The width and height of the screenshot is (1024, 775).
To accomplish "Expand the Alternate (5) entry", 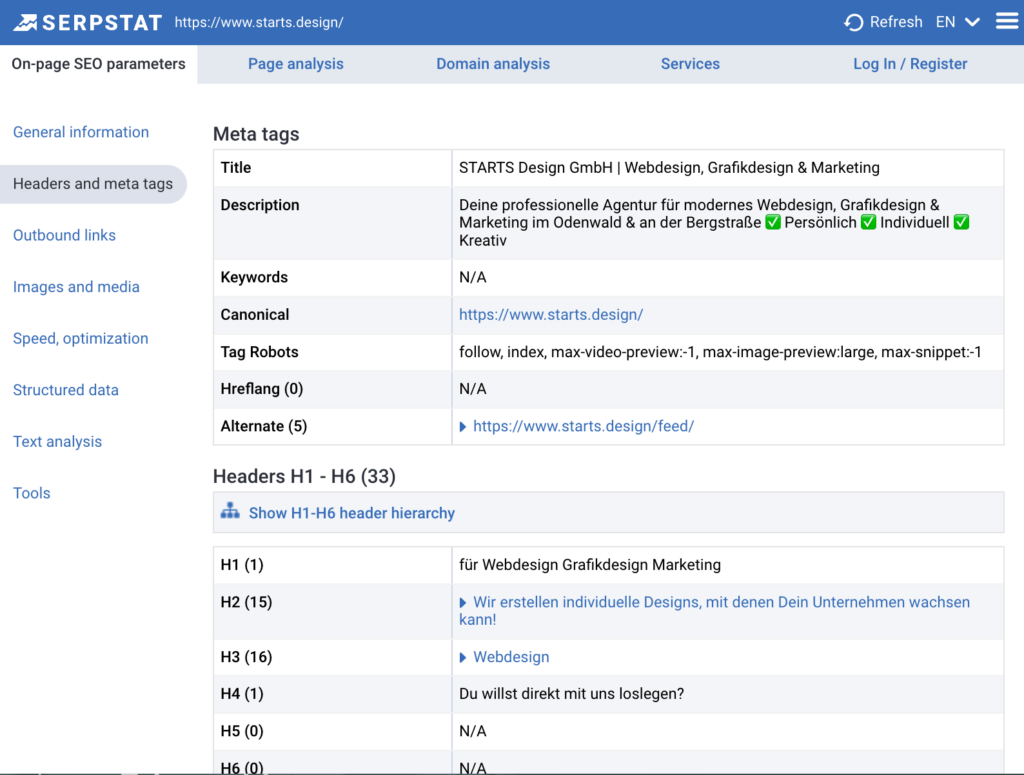I will pyautogui.click(x=461, y=425).
